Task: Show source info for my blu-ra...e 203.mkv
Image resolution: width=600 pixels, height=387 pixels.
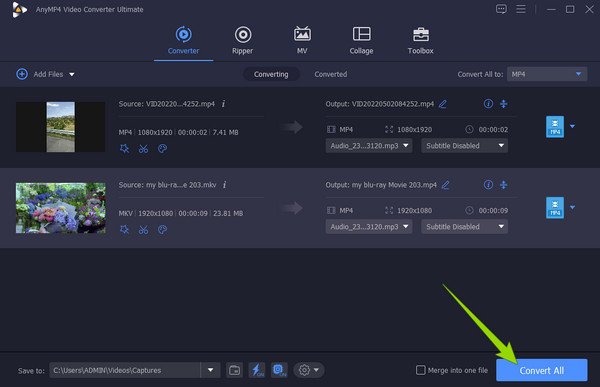Action: click(225, 185)
